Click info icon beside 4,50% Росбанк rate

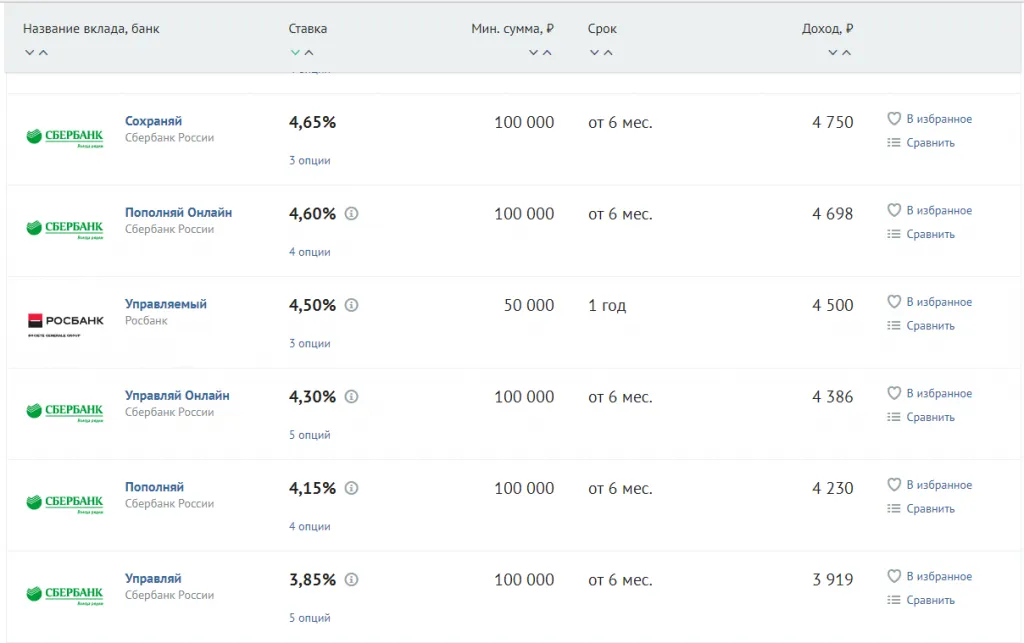(x=351, y=305)
